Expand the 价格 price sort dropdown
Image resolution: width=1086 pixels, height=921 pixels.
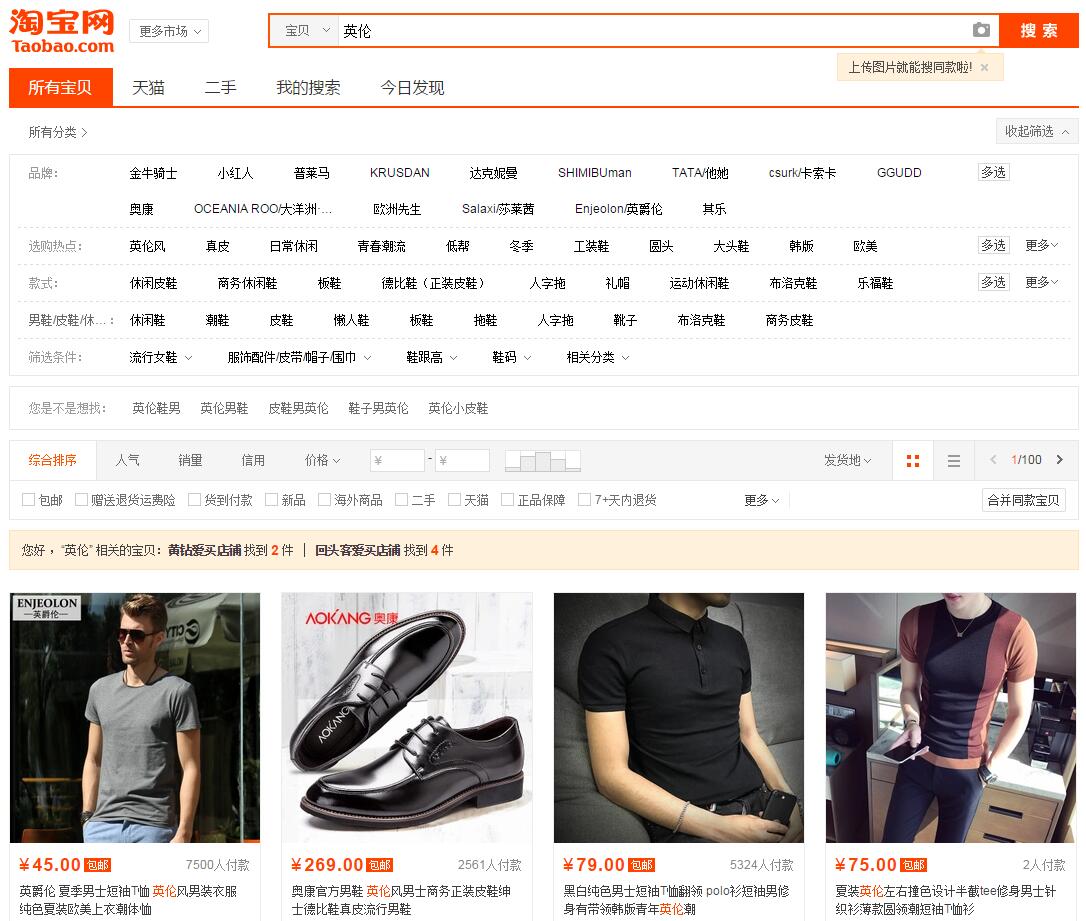click(x=322, y=460)
